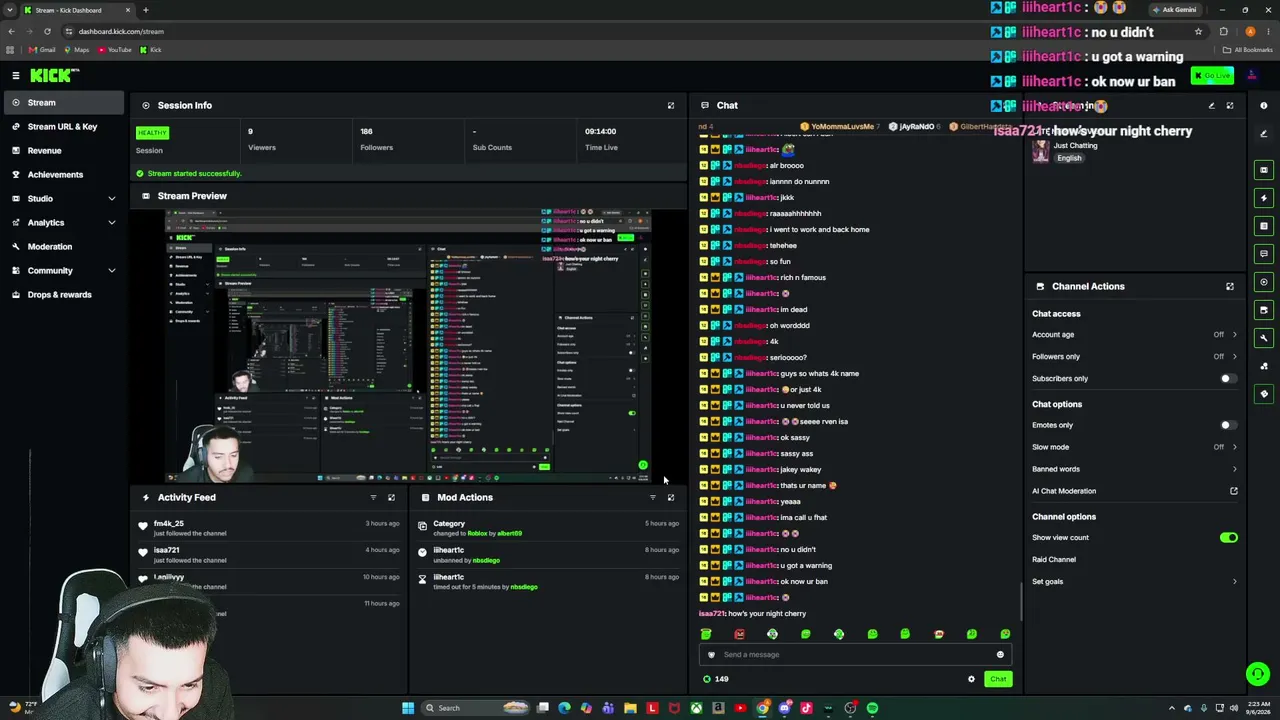Click 'isaa721: how's your night cherry' chat message
Image resolution: width=1280 pixels, height=720 pixels.
click(x=752, y=614)
